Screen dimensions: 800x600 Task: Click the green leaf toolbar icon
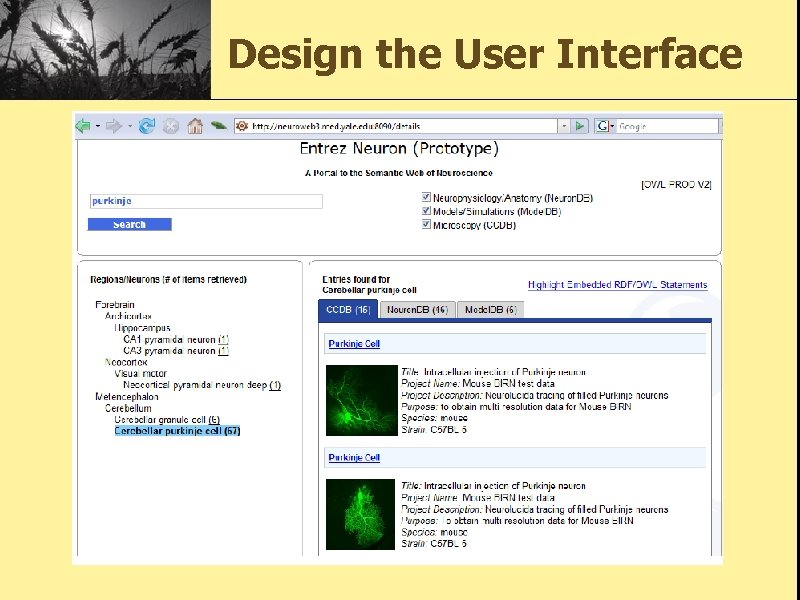click(x=218, y=125)
